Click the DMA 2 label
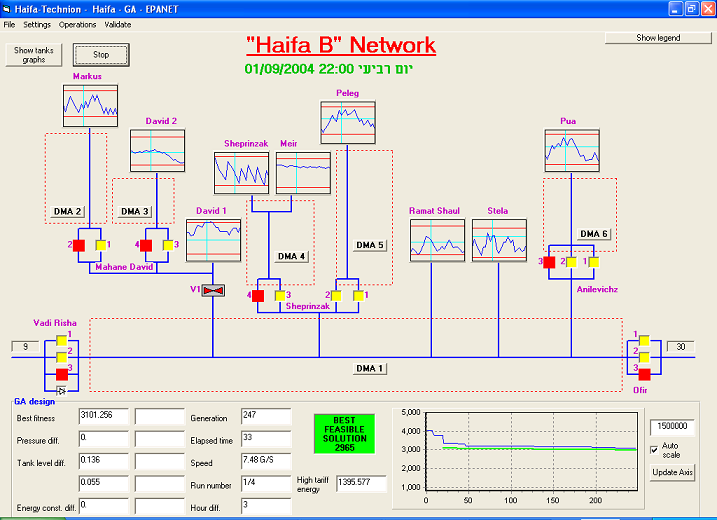 [x=67, y=212]
